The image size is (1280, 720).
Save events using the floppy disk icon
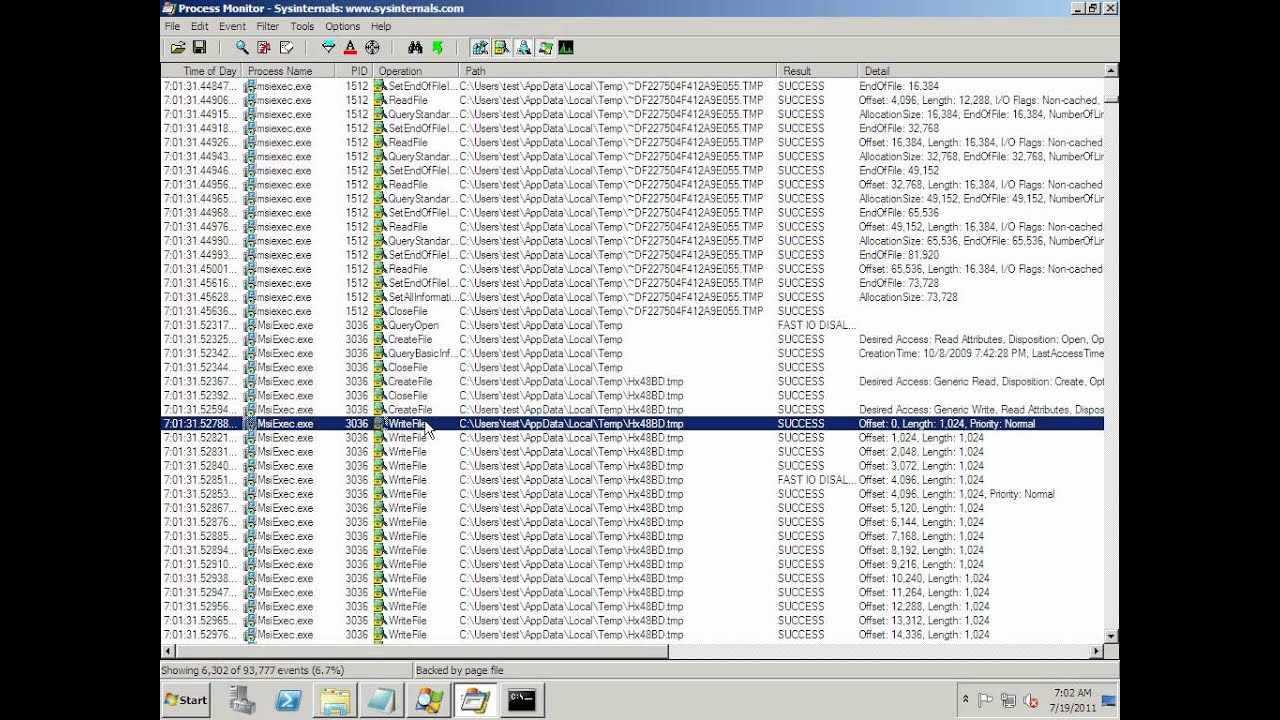(199, 47)
